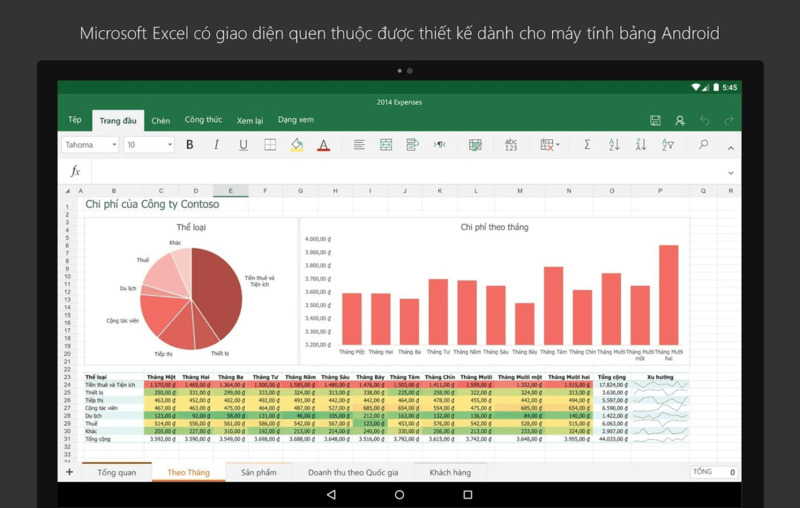
Task: Click the 2014 Expenses document title
Action: (x=399, y=102)
